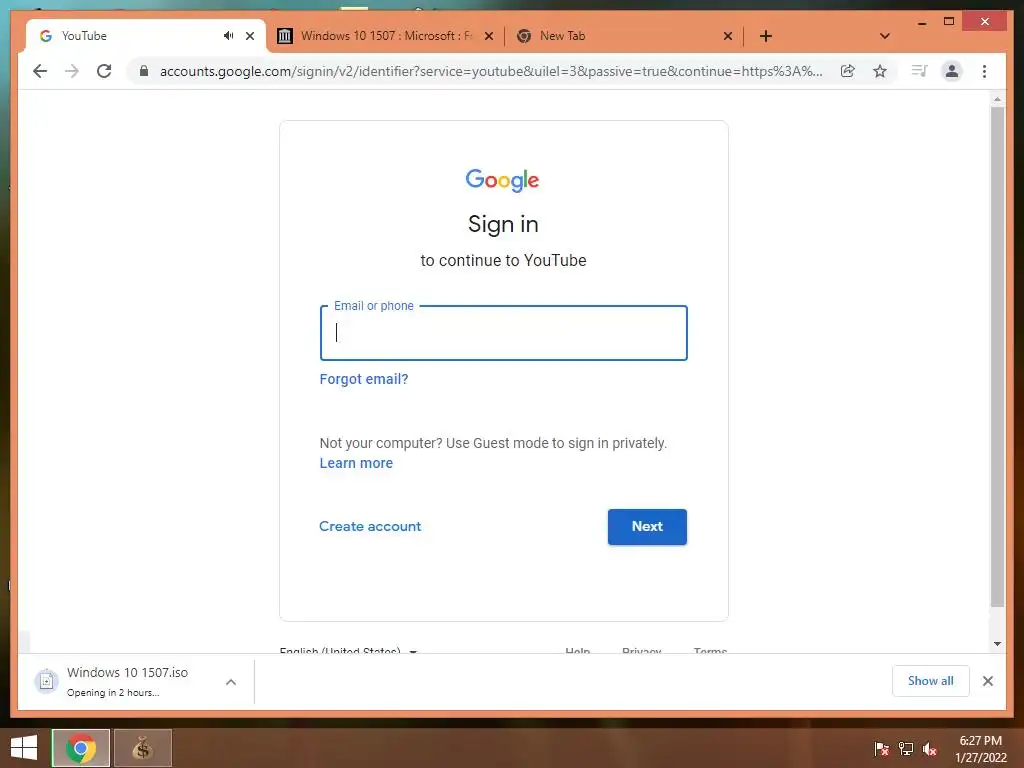Click the address bar URL
The image size is (1024, 768).
pos(491,71)
